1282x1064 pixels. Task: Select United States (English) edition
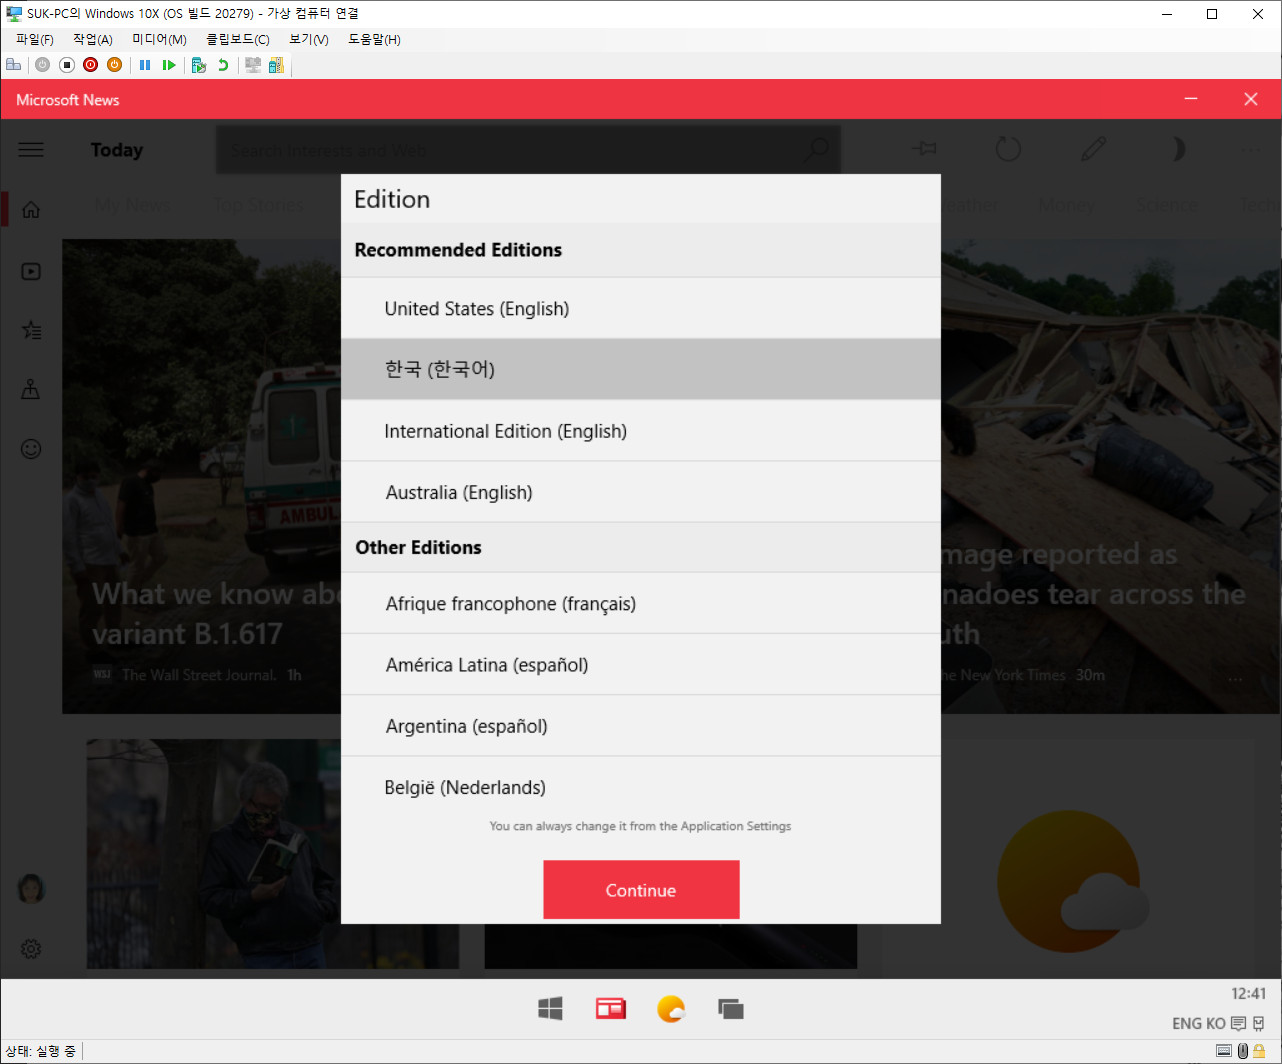click(641, 308)
